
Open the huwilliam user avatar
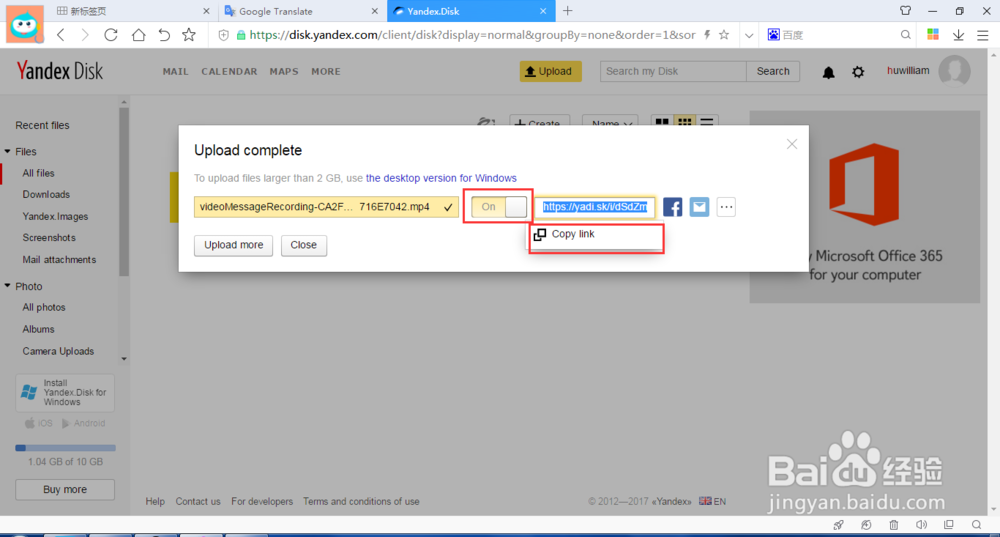(x=954, y=71)
